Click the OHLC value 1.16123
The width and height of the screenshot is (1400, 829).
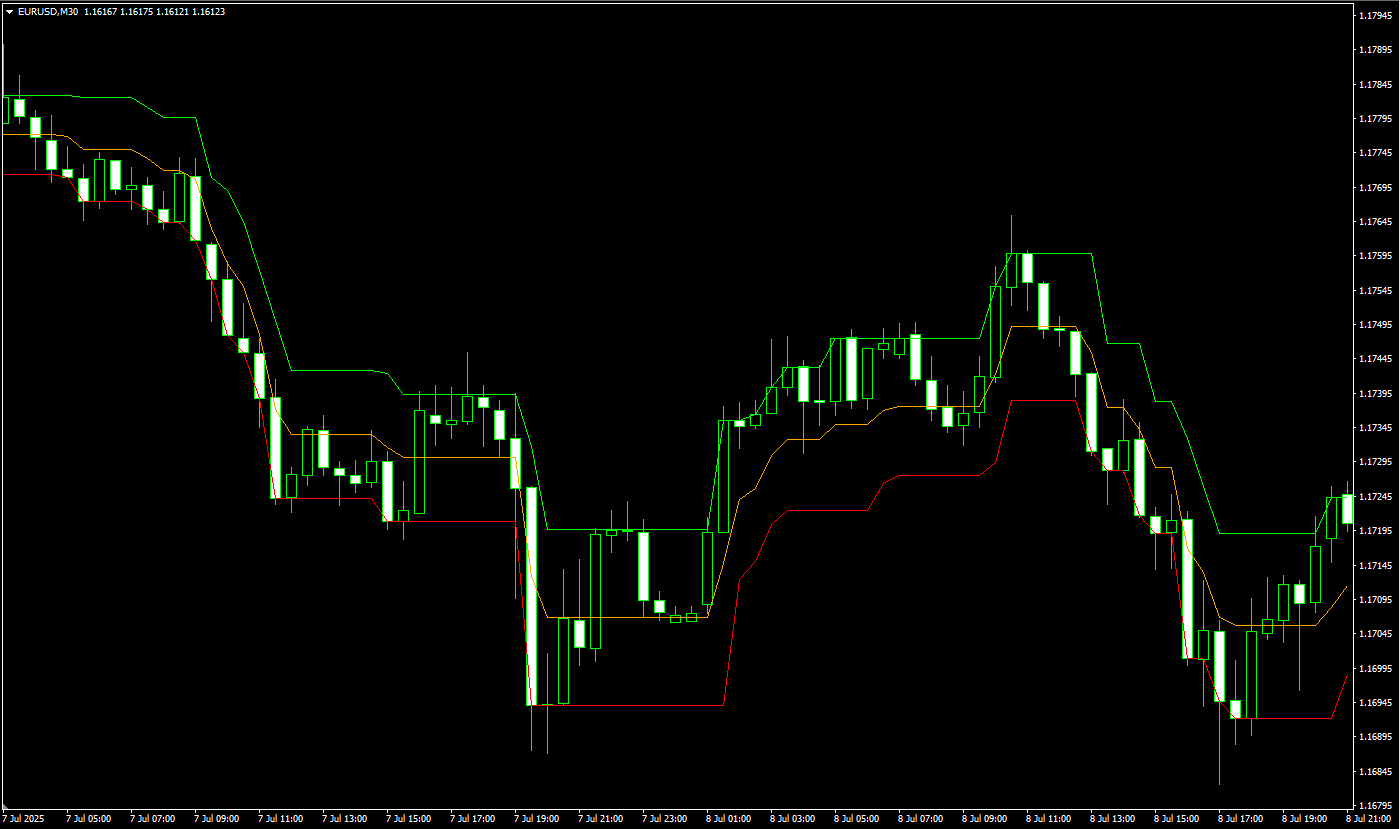208,11
